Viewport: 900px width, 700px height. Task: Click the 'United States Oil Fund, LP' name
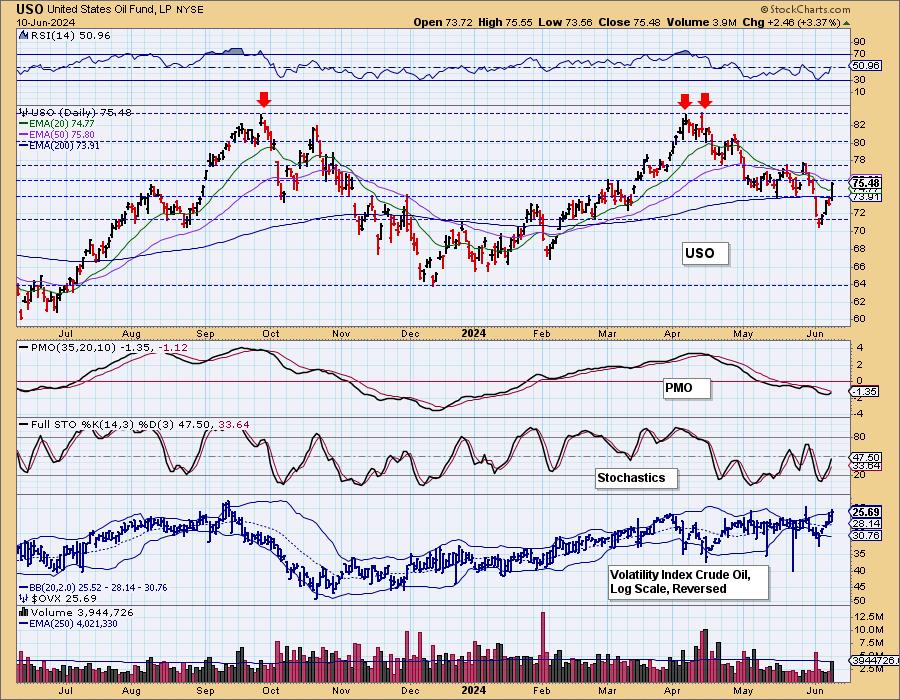coord(110,9)
